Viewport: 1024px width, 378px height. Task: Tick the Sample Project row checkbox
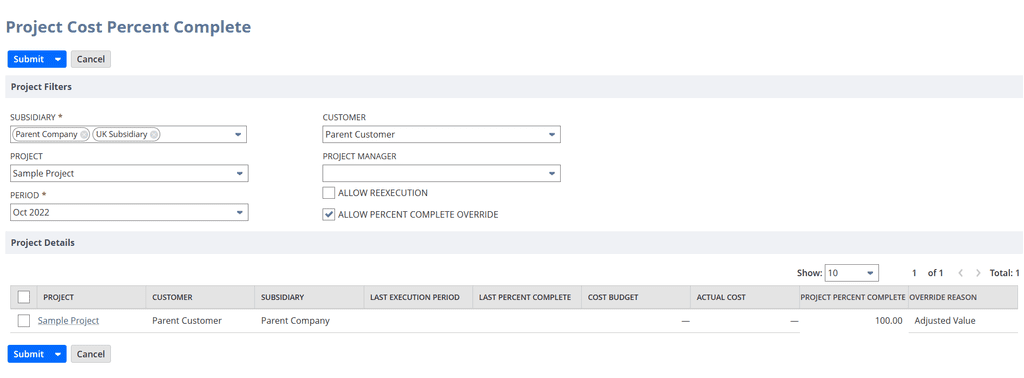click(24, 321)
